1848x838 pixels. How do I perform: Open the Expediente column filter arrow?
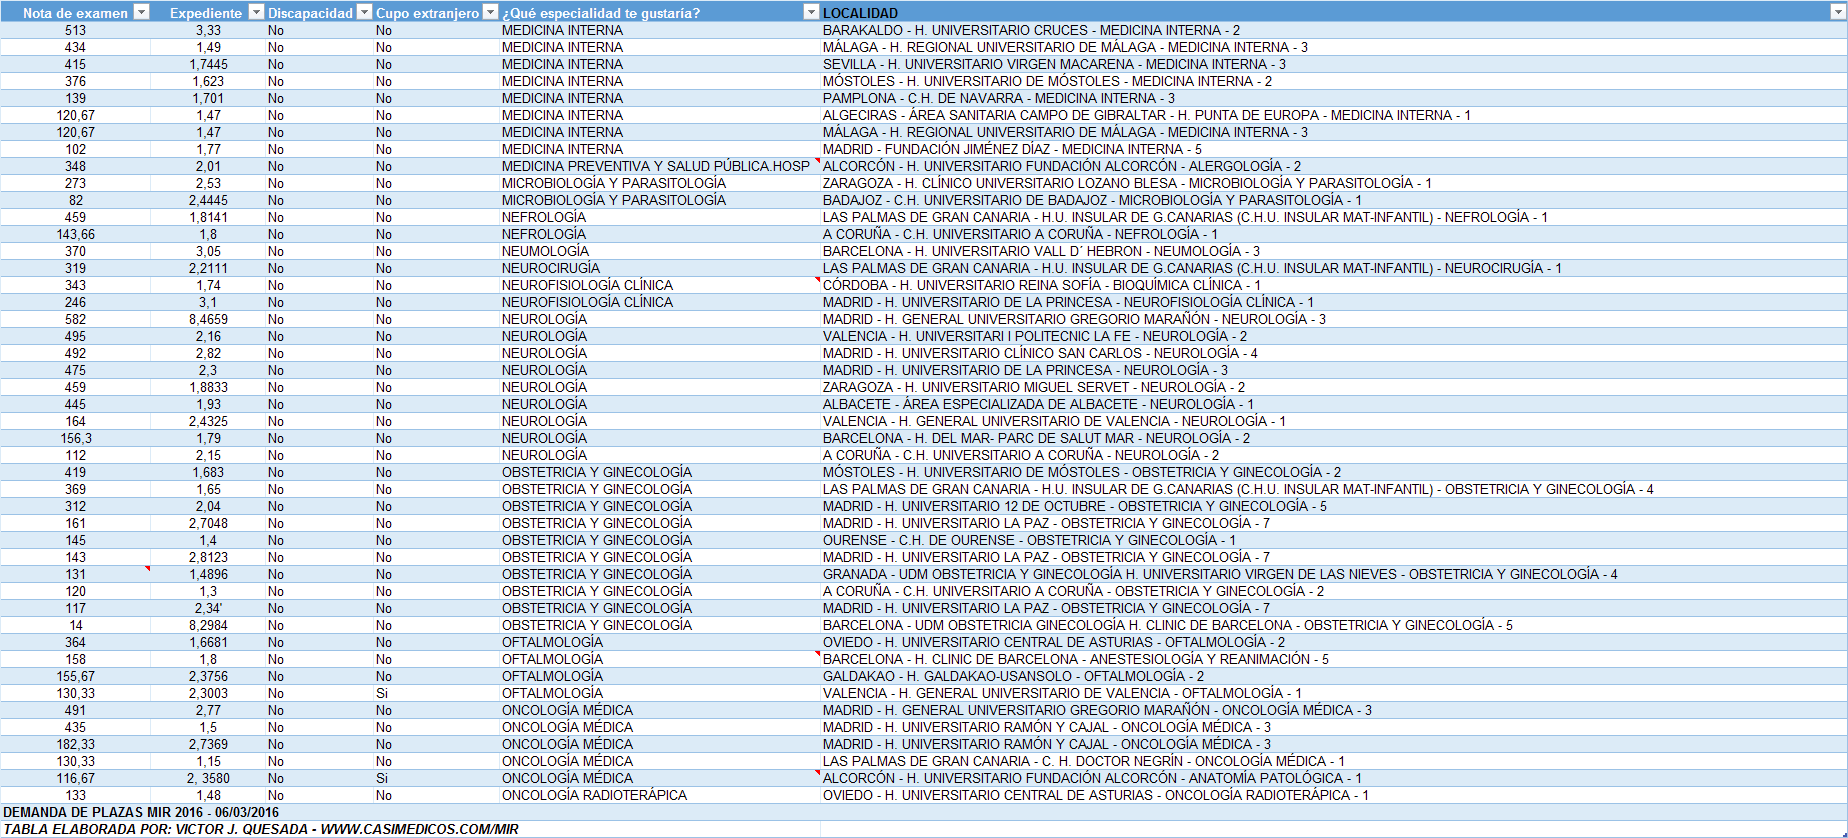coord(256,12)
